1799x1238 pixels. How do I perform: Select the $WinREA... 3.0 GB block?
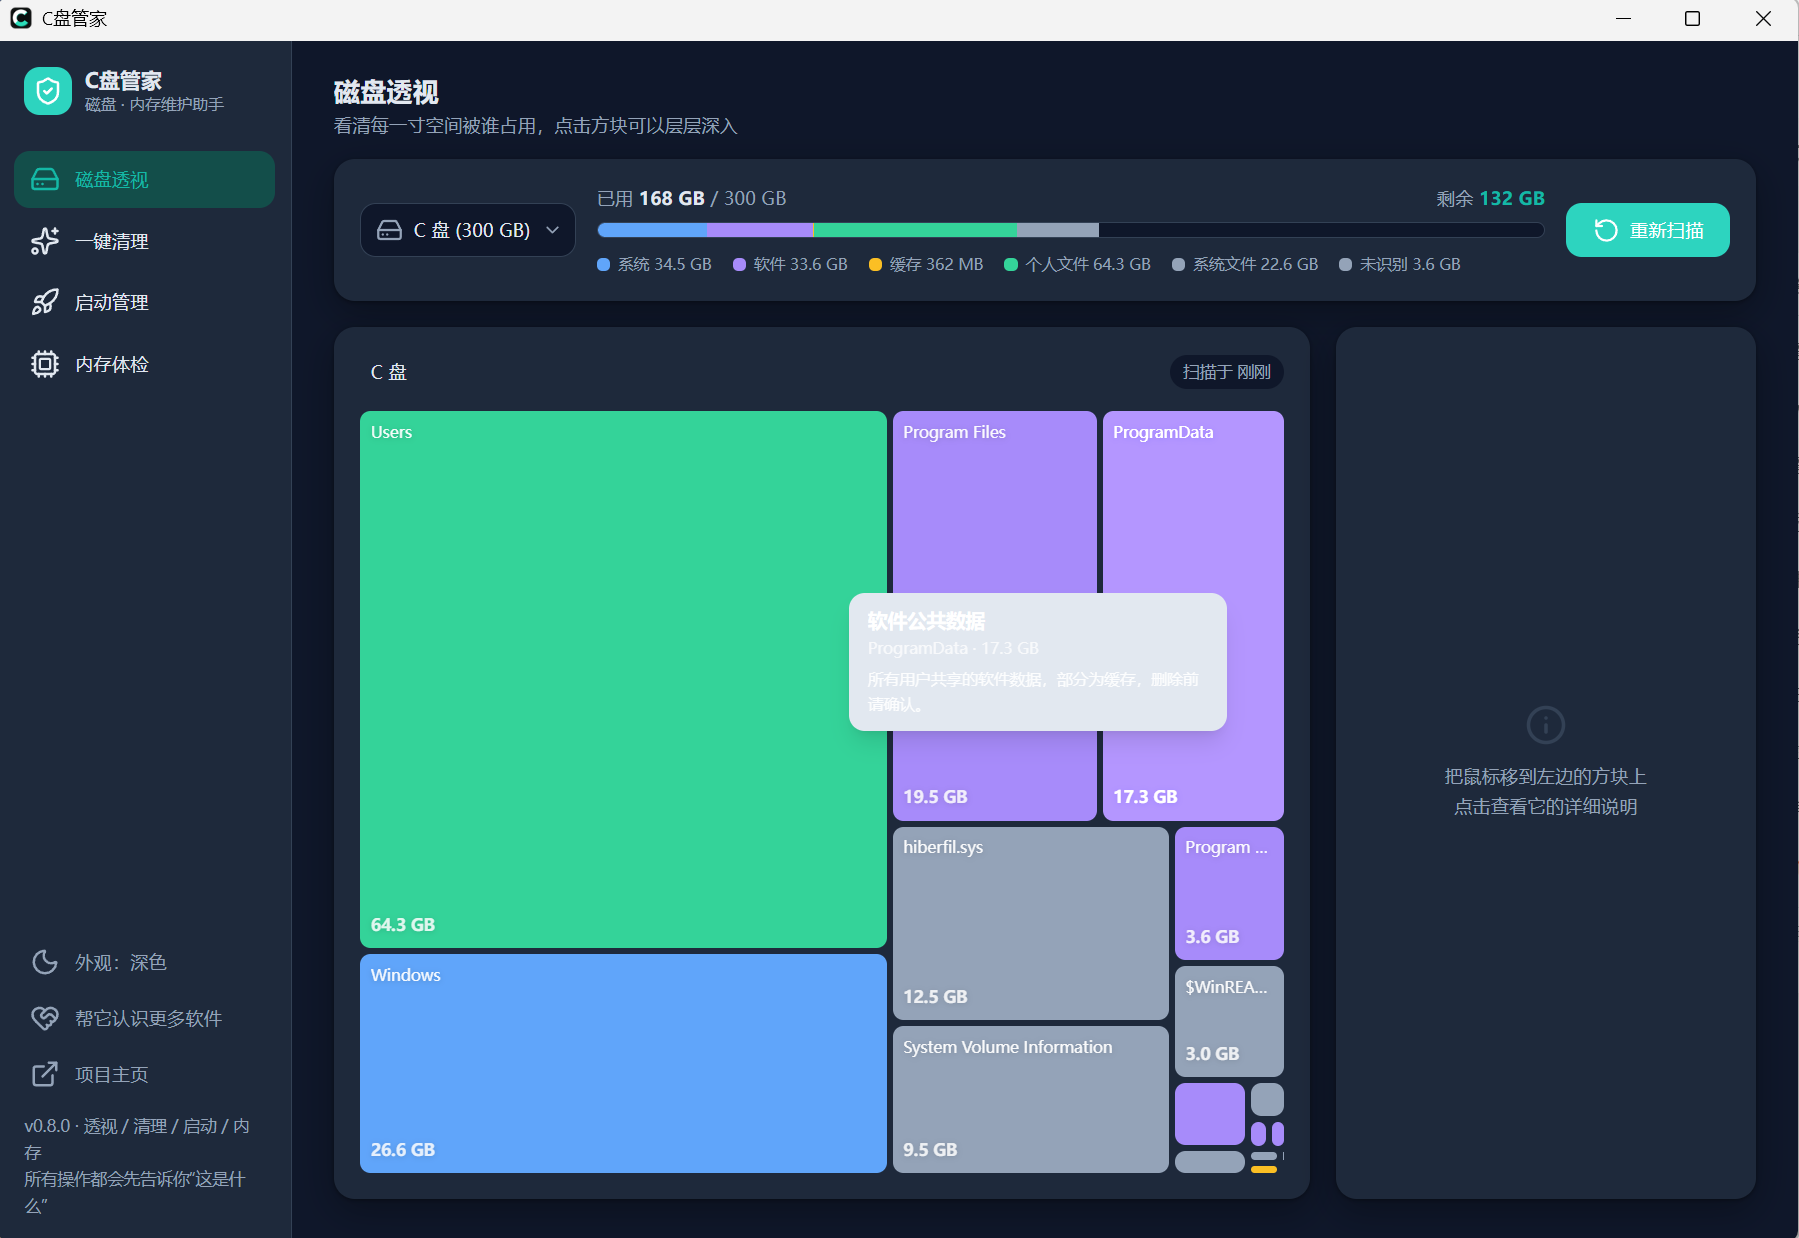coord(1229,1021)
